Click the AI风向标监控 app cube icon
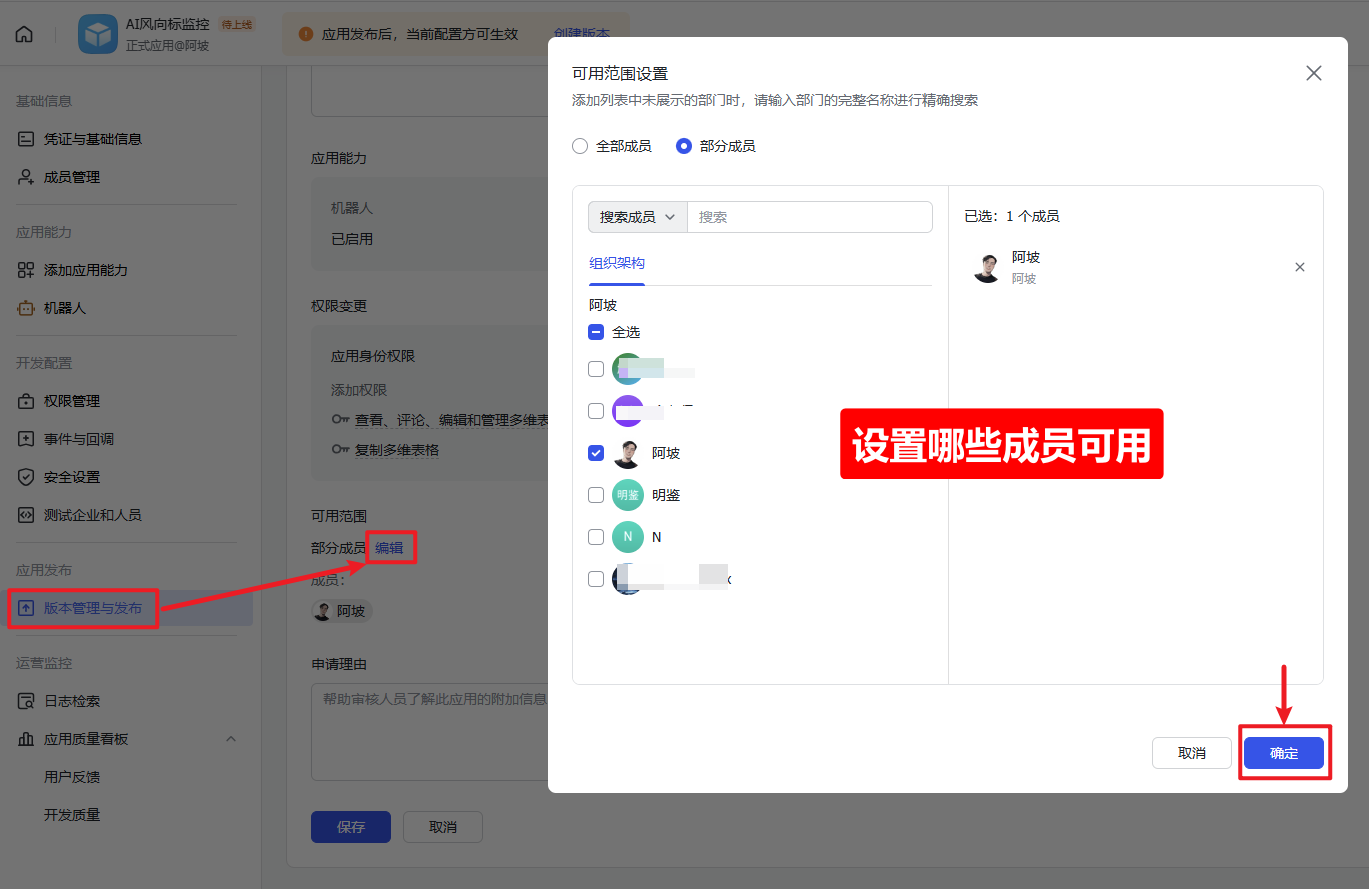 tap(98, 34)
